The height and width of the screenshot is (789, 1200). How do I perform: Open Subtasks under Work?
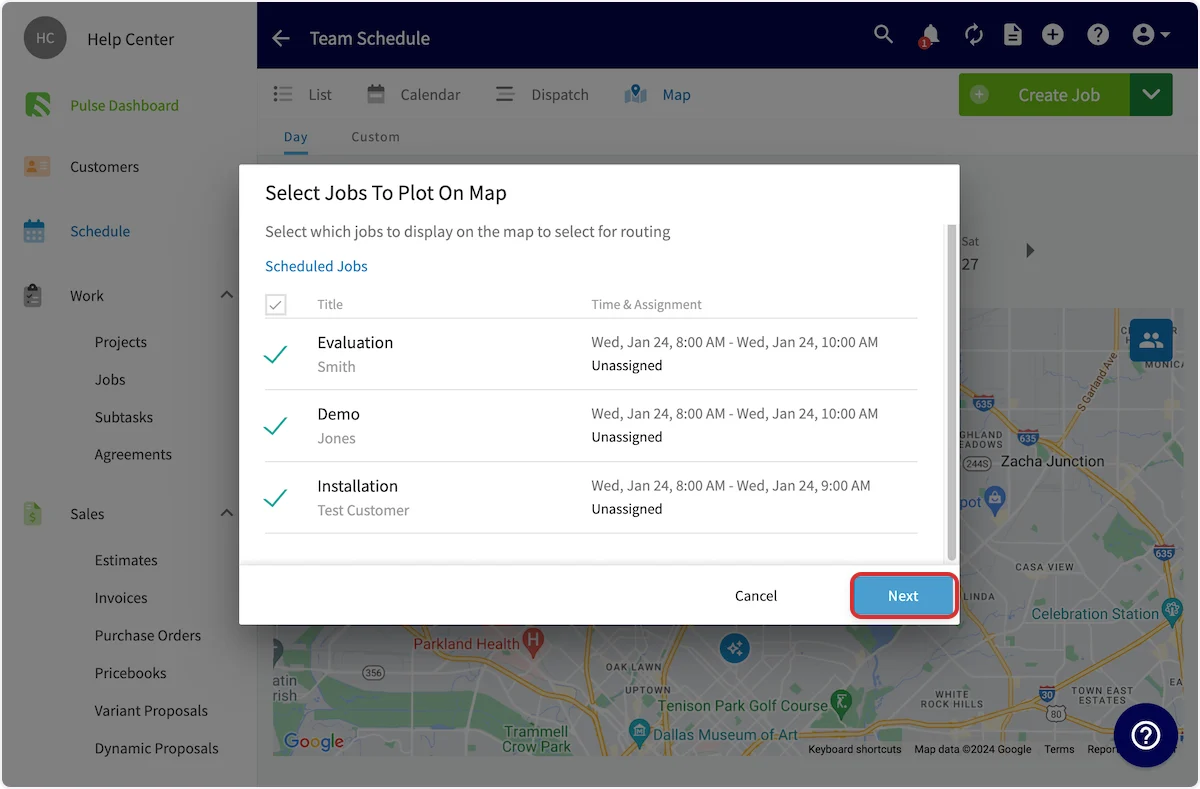124,417
